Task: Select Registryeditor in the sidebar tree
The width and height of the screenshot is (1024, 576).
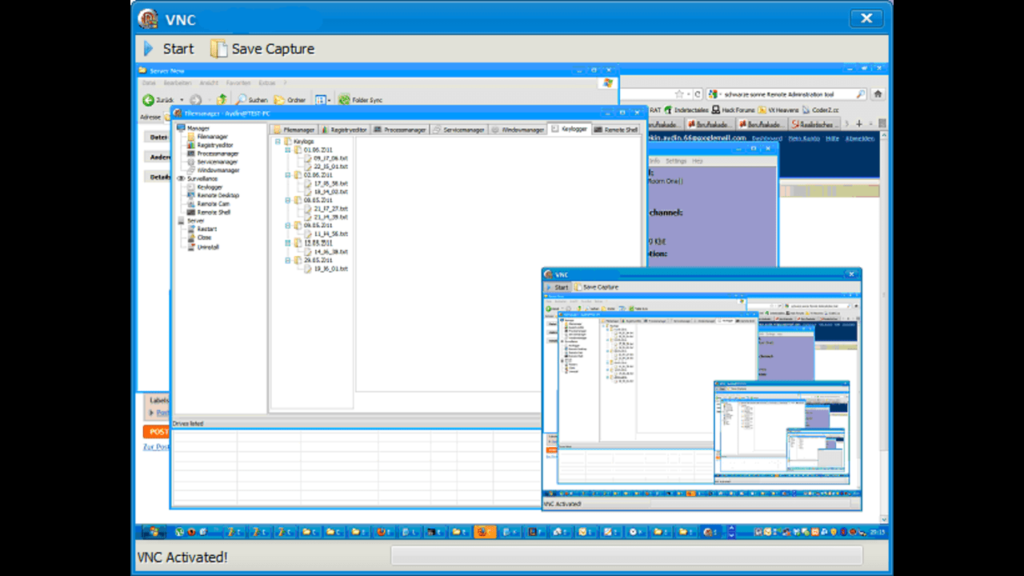Action: point(215,145)
